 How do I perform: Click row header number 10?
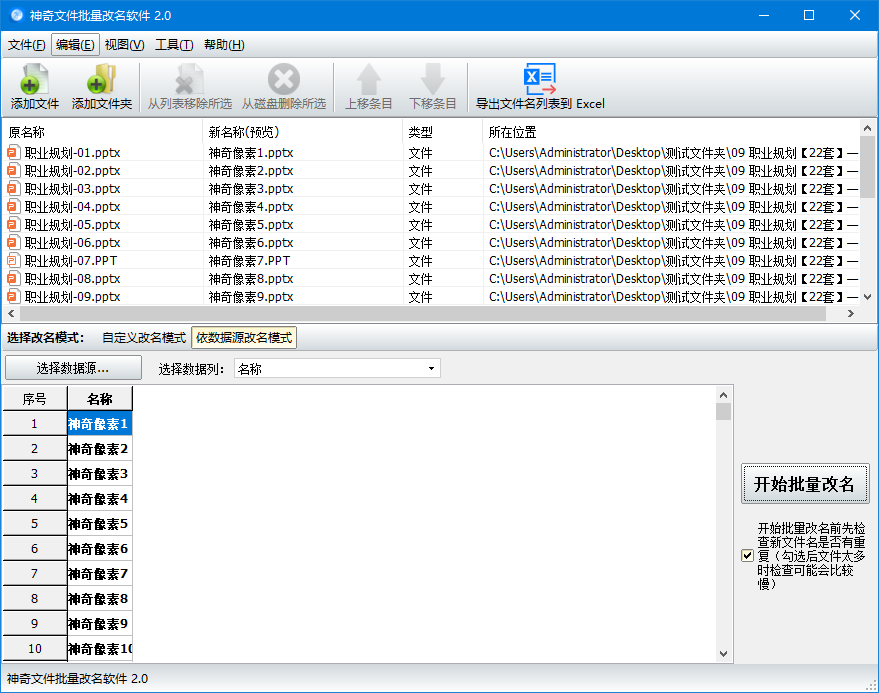35,649
